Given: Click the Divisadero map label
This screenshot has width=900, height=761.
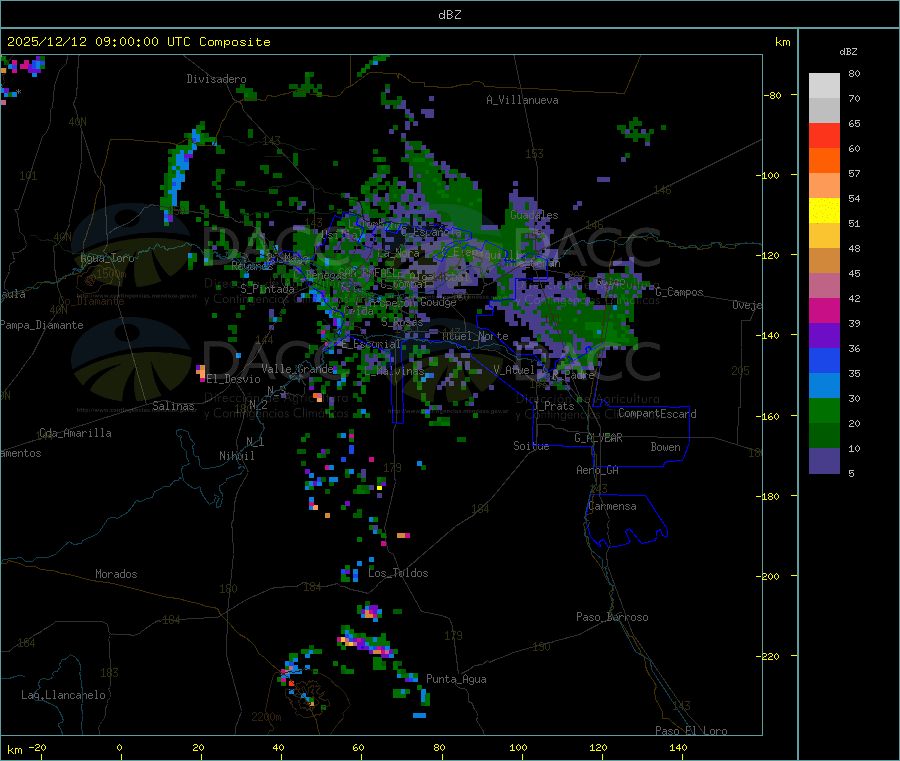Looking at the screenshot, I should (216, 79).
